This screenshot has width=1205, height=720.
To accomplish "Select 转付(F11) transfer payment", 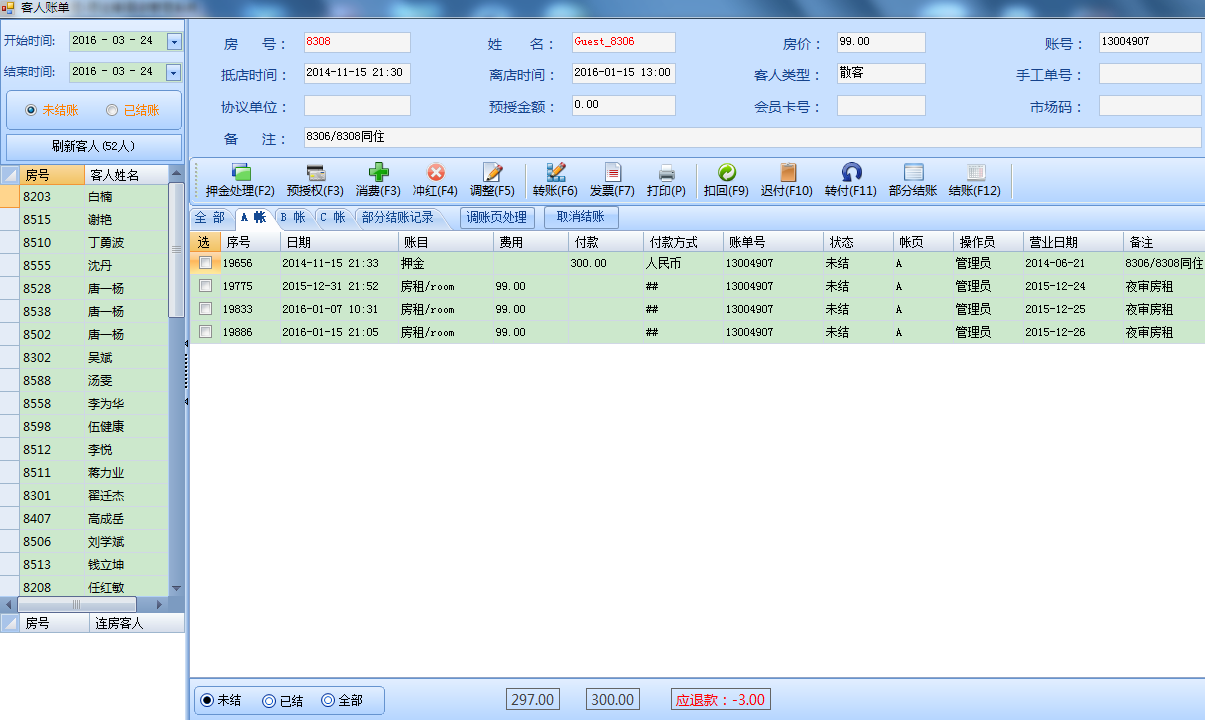I will click(851, 181).
